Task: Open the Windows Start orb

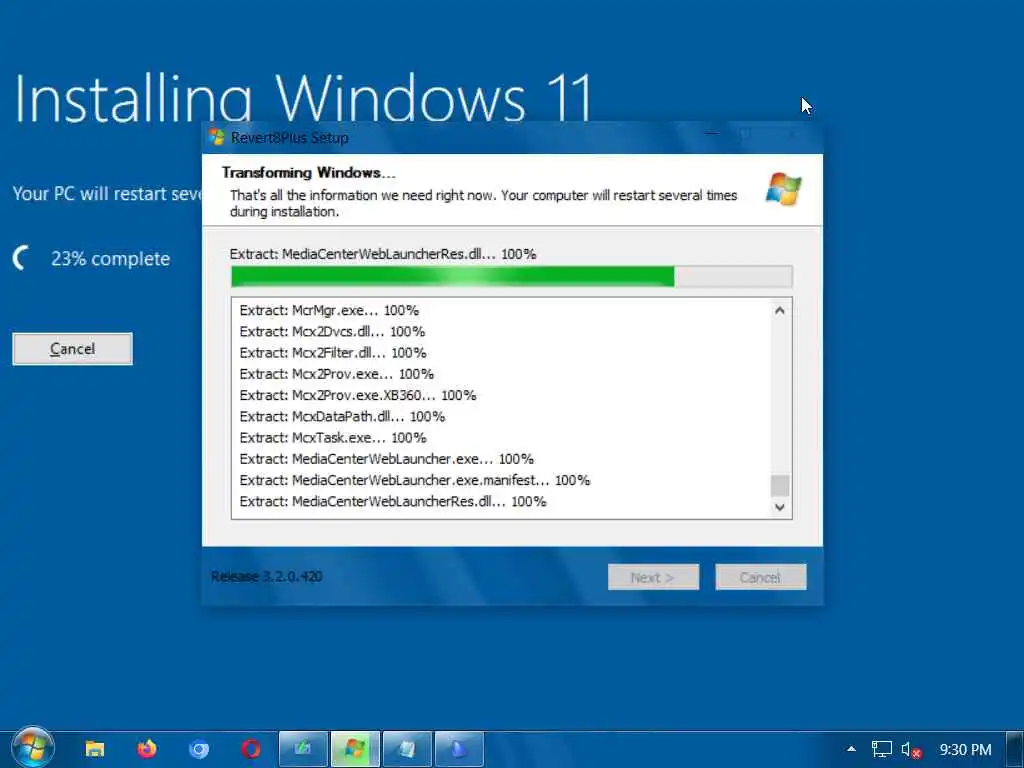Action: click(x=32, y=748)
